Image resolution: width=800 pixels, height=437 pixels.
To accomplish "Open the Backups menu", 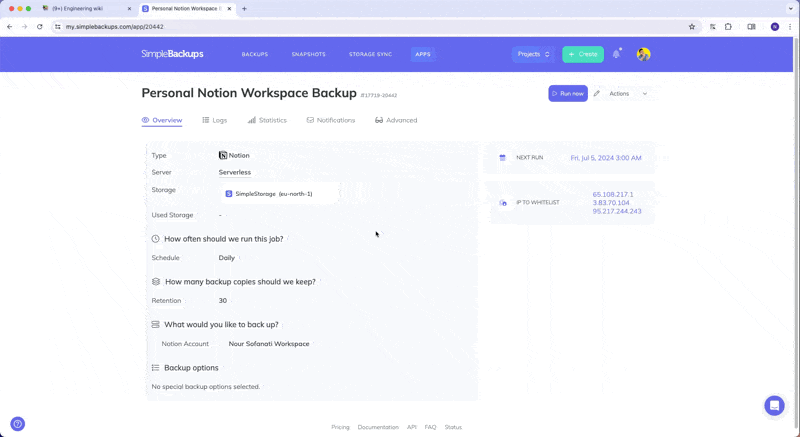I will [255, 54].
